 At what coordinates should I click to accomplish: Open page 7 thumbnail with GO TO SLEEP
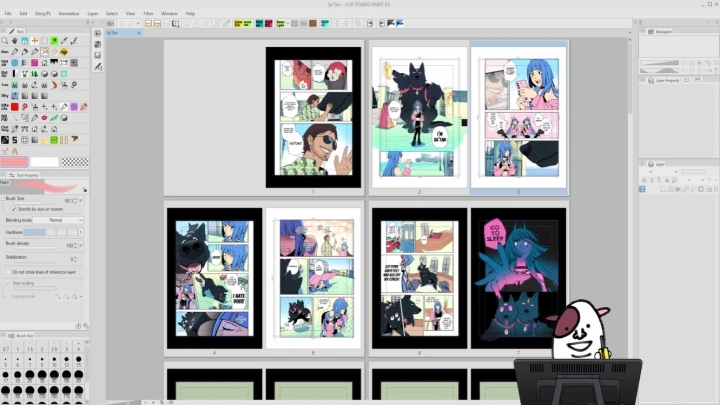pyautogui.click(x=518, y=278)
